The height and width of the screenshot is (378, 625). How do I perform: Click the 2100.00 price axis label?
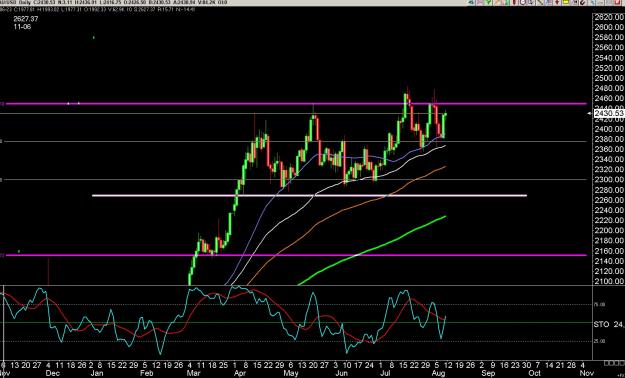(x=609, y=281)
